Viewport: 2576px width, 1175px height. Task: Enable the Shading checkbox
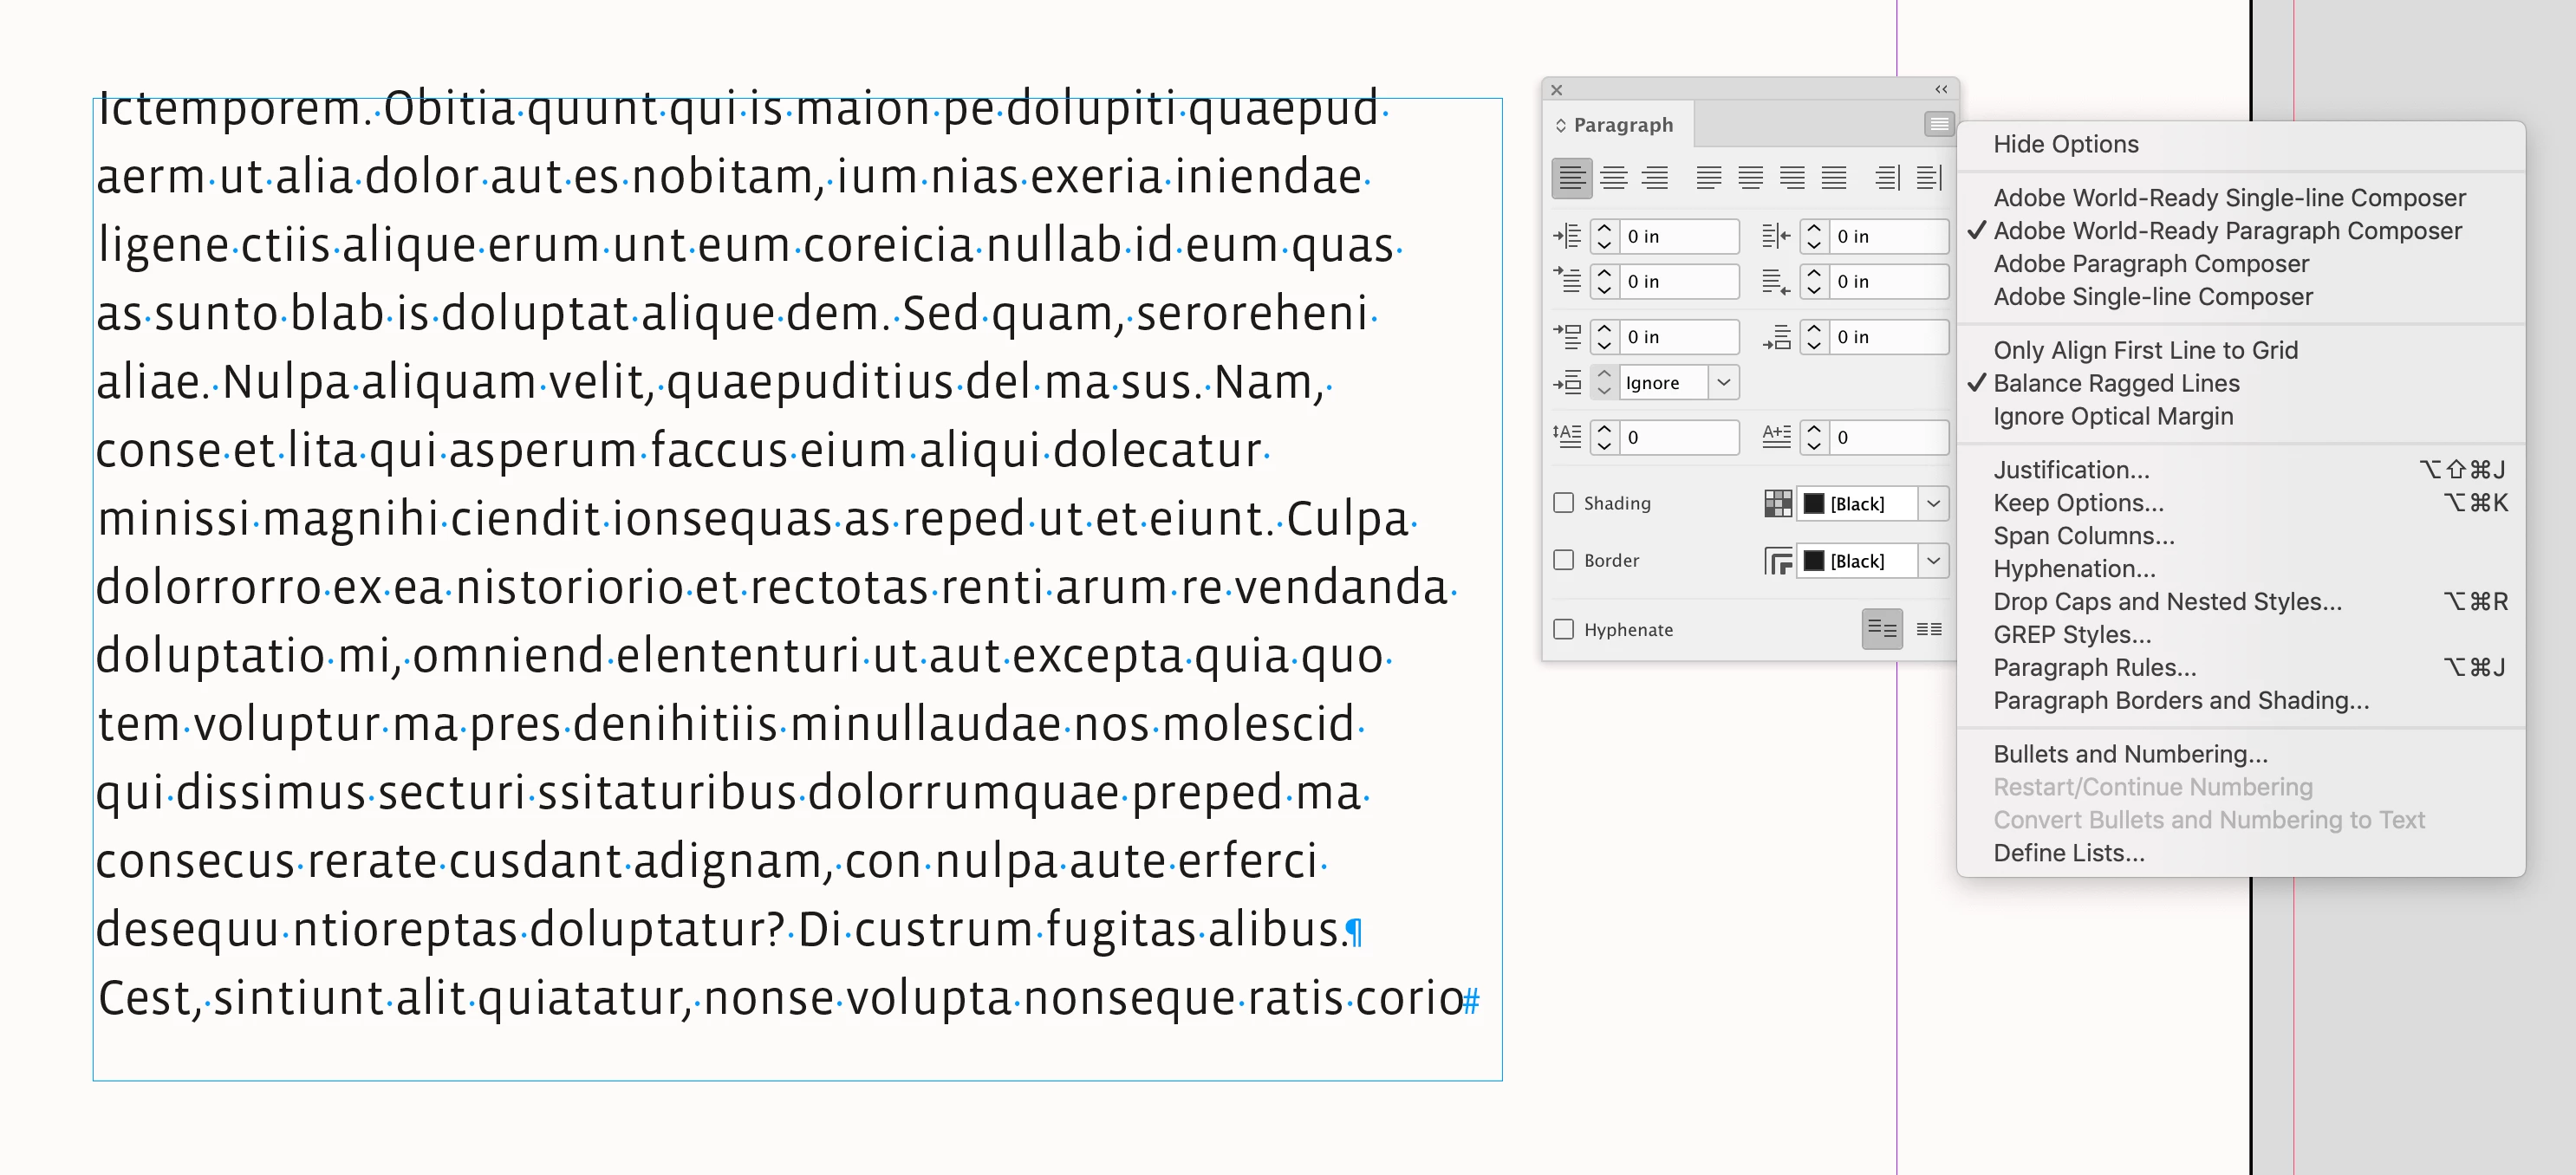tap(1563, 503)
